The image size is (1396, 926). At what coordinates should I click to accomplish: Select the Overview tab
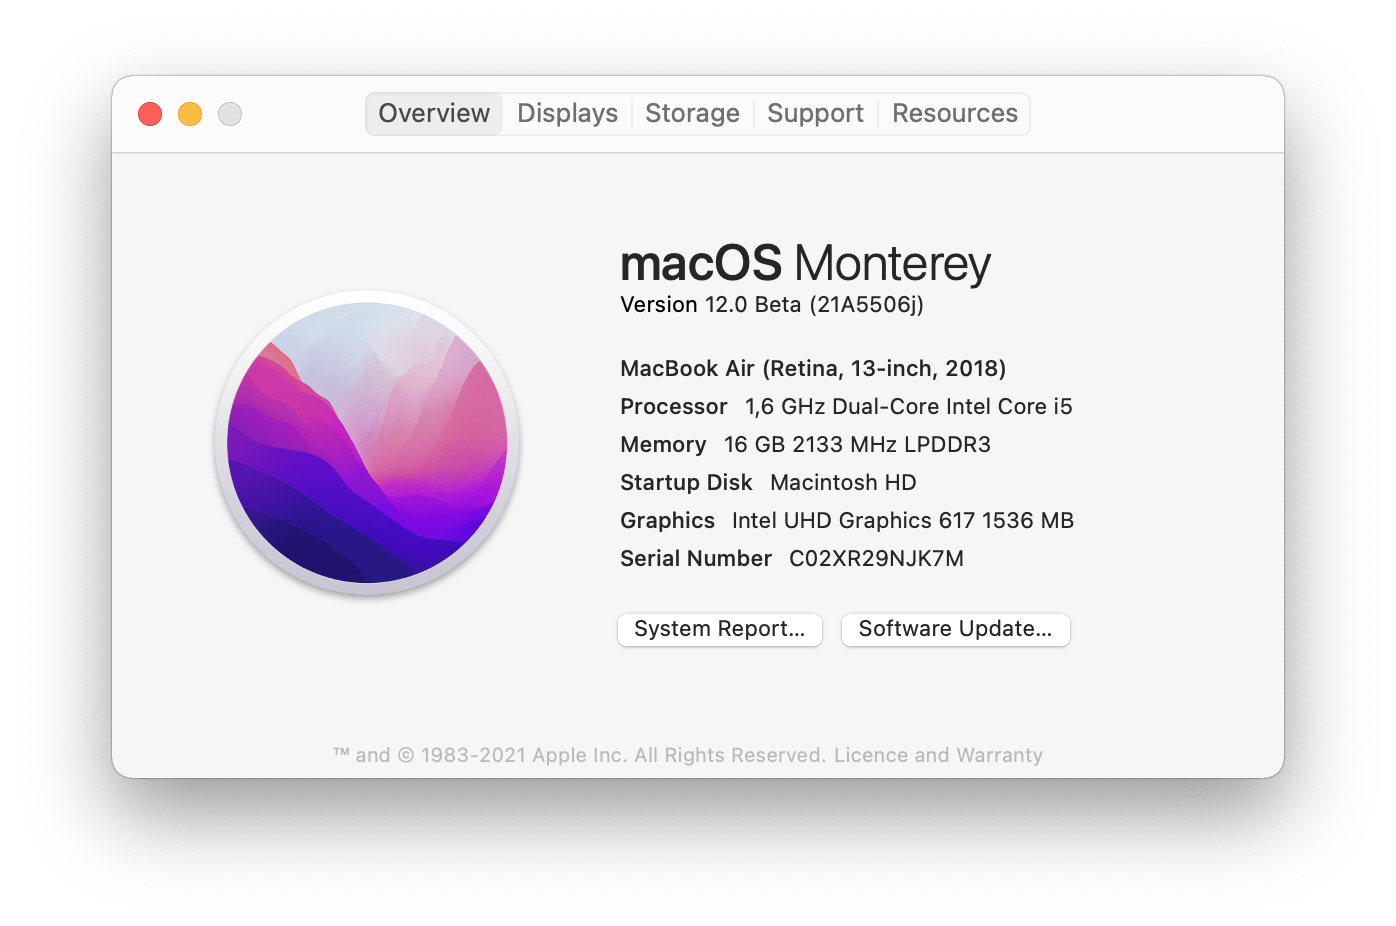[x=433, y=113]
